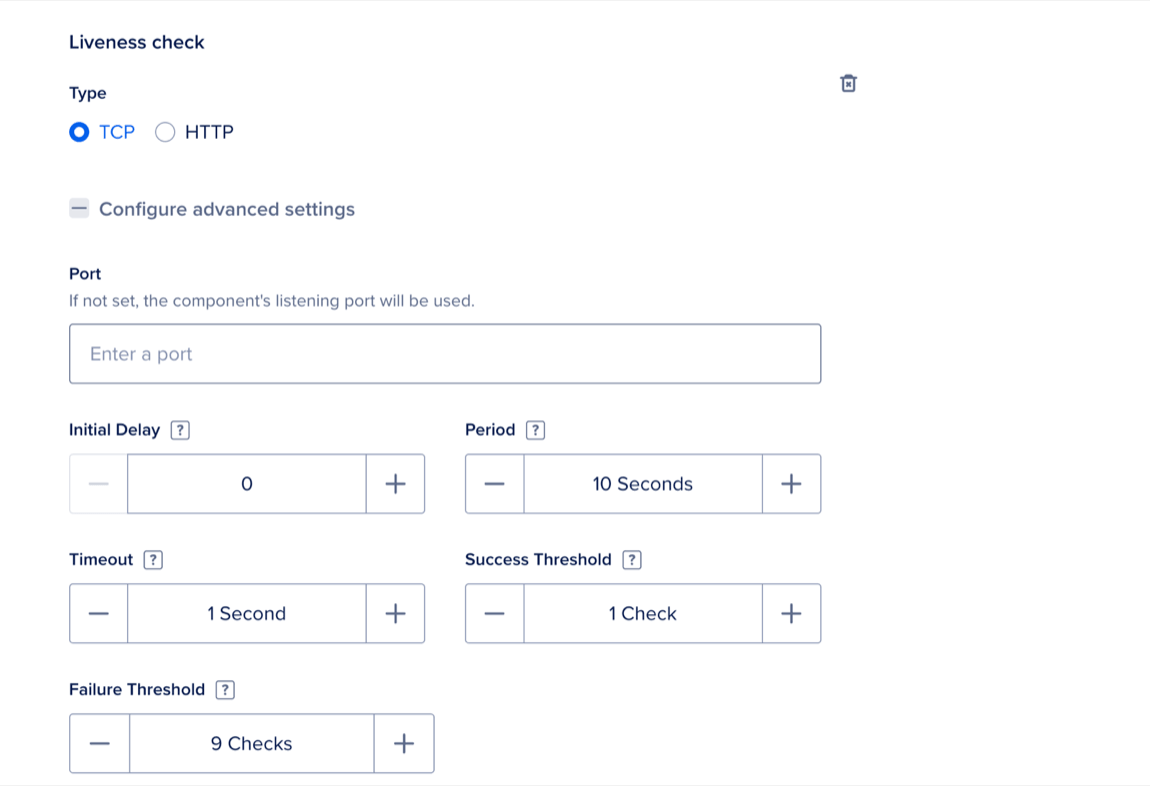Open the Initial Delay help tooltip icon
This screenshot has width=1150, height=786.
click(x=180, y=430)
